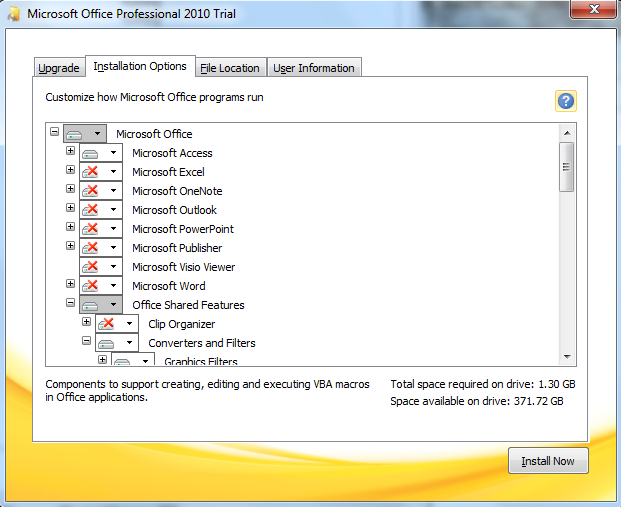This screenshot has height=507, width=621.
Task: Click the feature list scrollbar thumb
Action: (x=567, y=167)
